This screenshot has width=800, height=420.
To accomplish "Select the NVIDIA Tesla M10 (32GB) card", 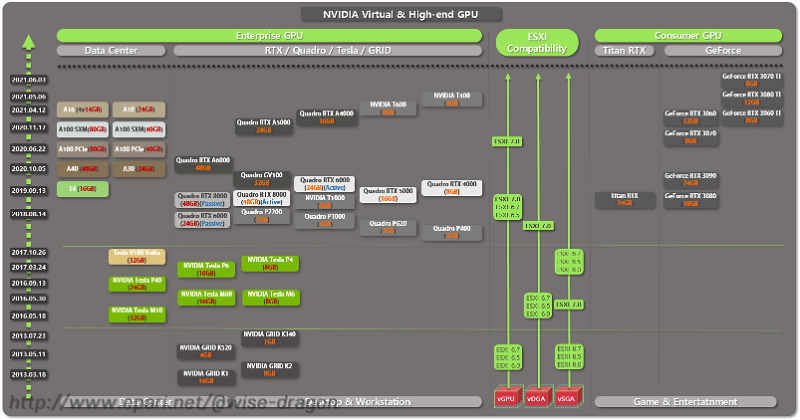I will [137, 314].
